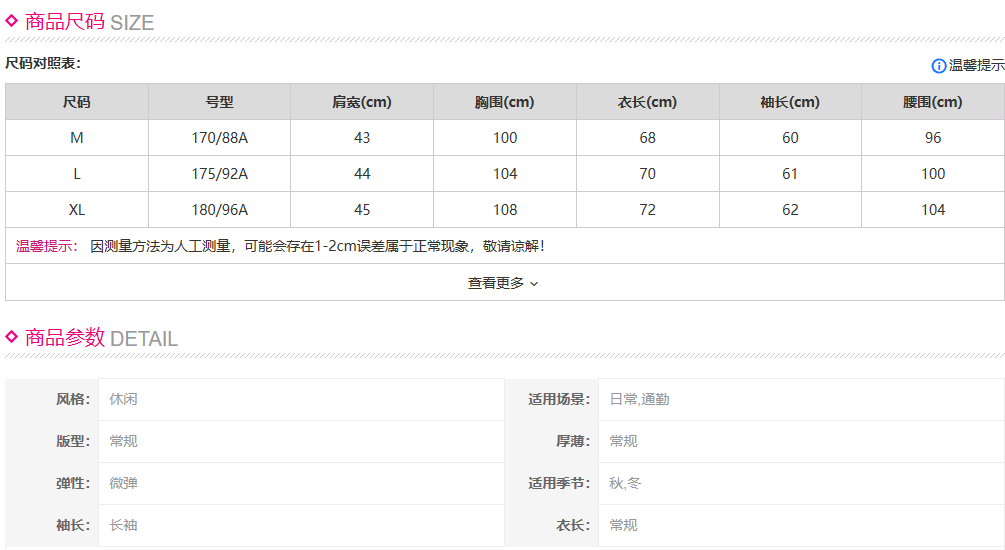
Task: Click the small chevron arrow after 查看更多
Action: coord(534,284)
